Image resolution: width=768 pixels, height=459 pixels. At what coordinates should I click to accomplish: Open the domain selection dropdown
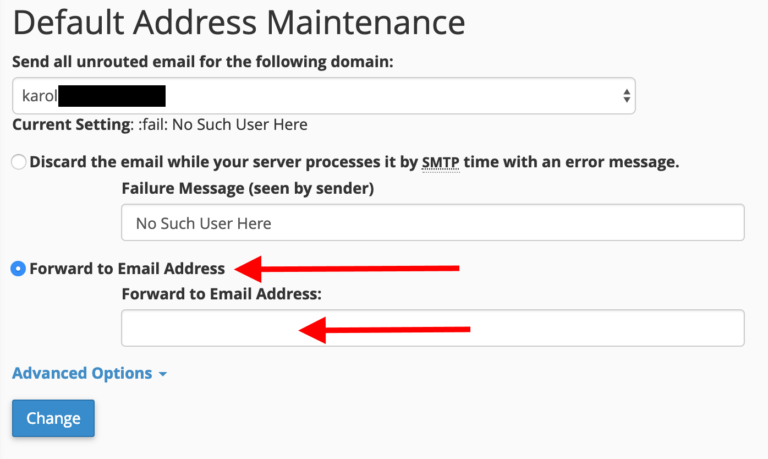[323, 96]
